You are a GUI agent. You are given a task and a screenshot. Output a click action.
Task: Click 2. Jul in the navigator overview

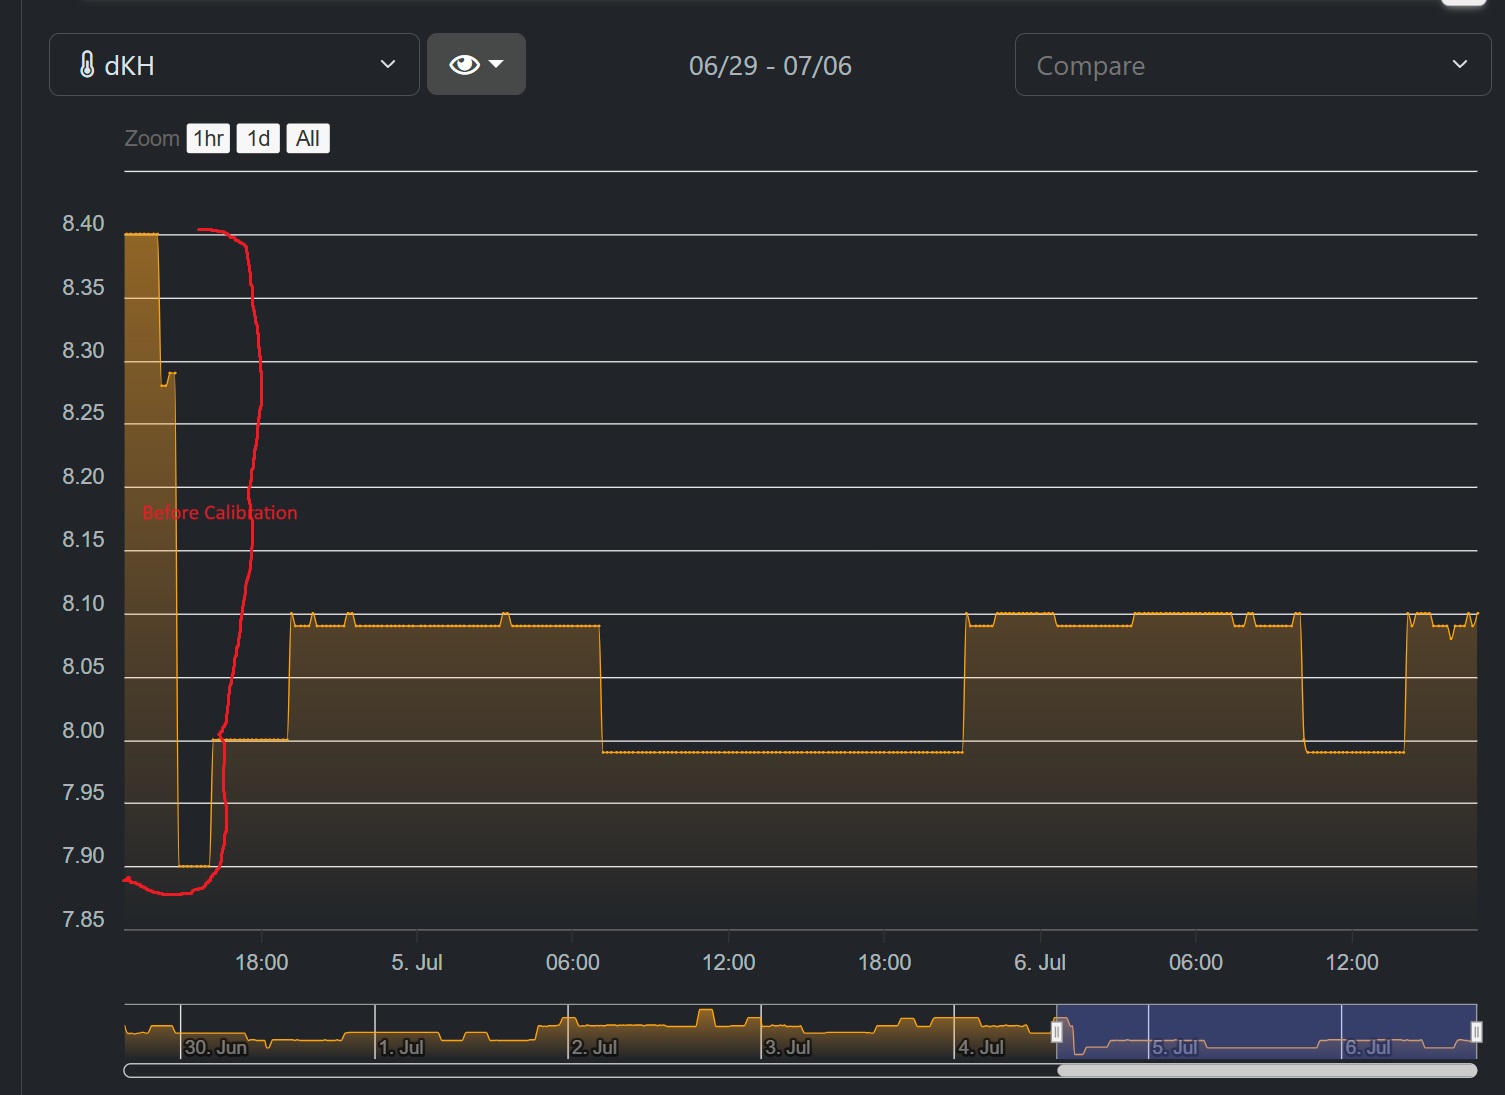[595, 1047]
